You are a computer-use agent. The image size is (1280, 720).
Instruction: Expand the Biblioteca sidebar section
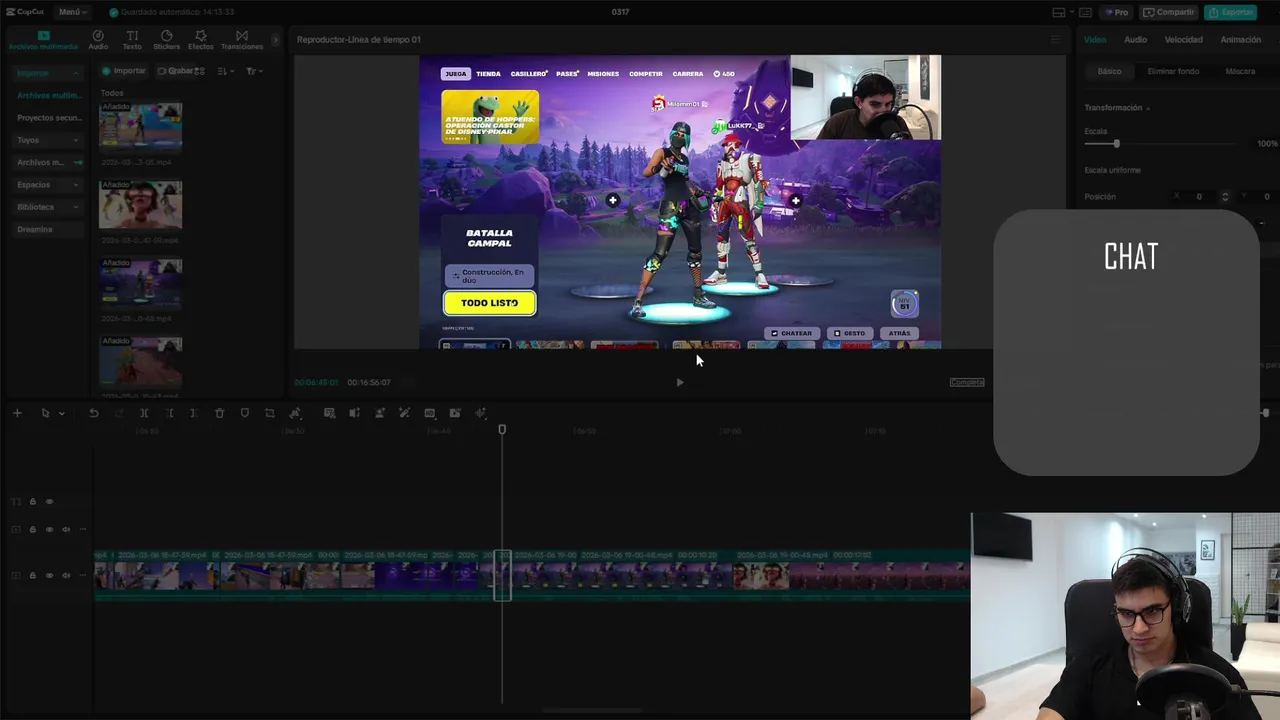pyautogui.click(x=47, y=207)
